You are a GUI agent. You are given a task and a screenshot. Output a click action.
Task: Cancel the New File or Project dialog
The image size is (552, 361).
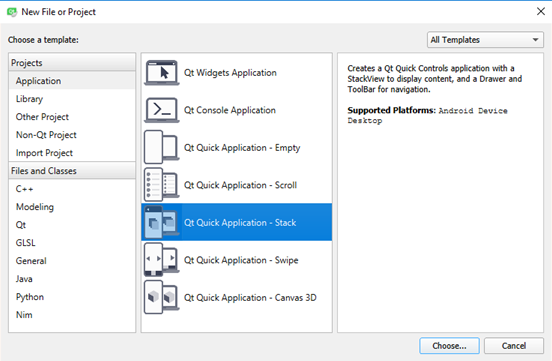[514, 346]
